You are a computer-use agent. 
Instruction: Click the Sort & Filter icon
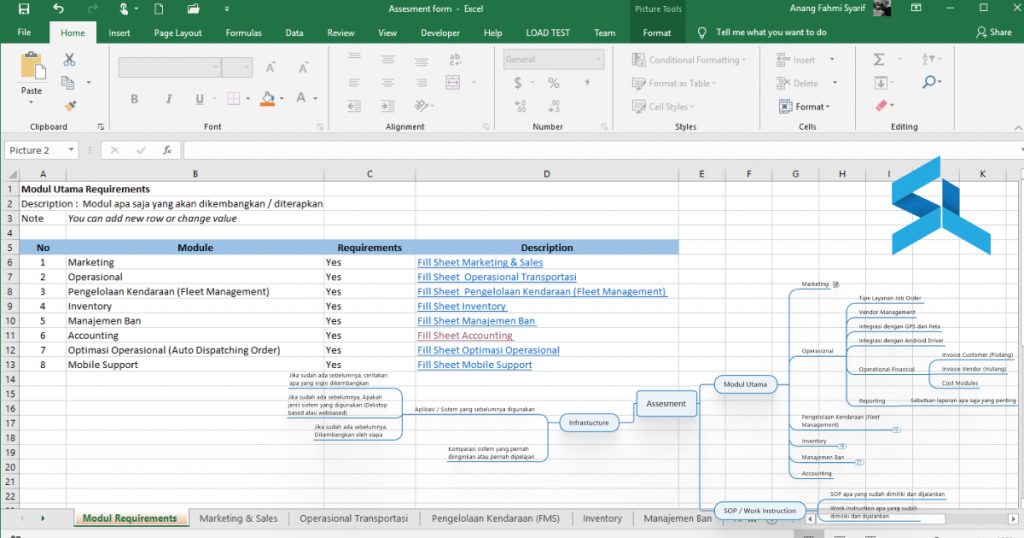(x=929, y=59)
